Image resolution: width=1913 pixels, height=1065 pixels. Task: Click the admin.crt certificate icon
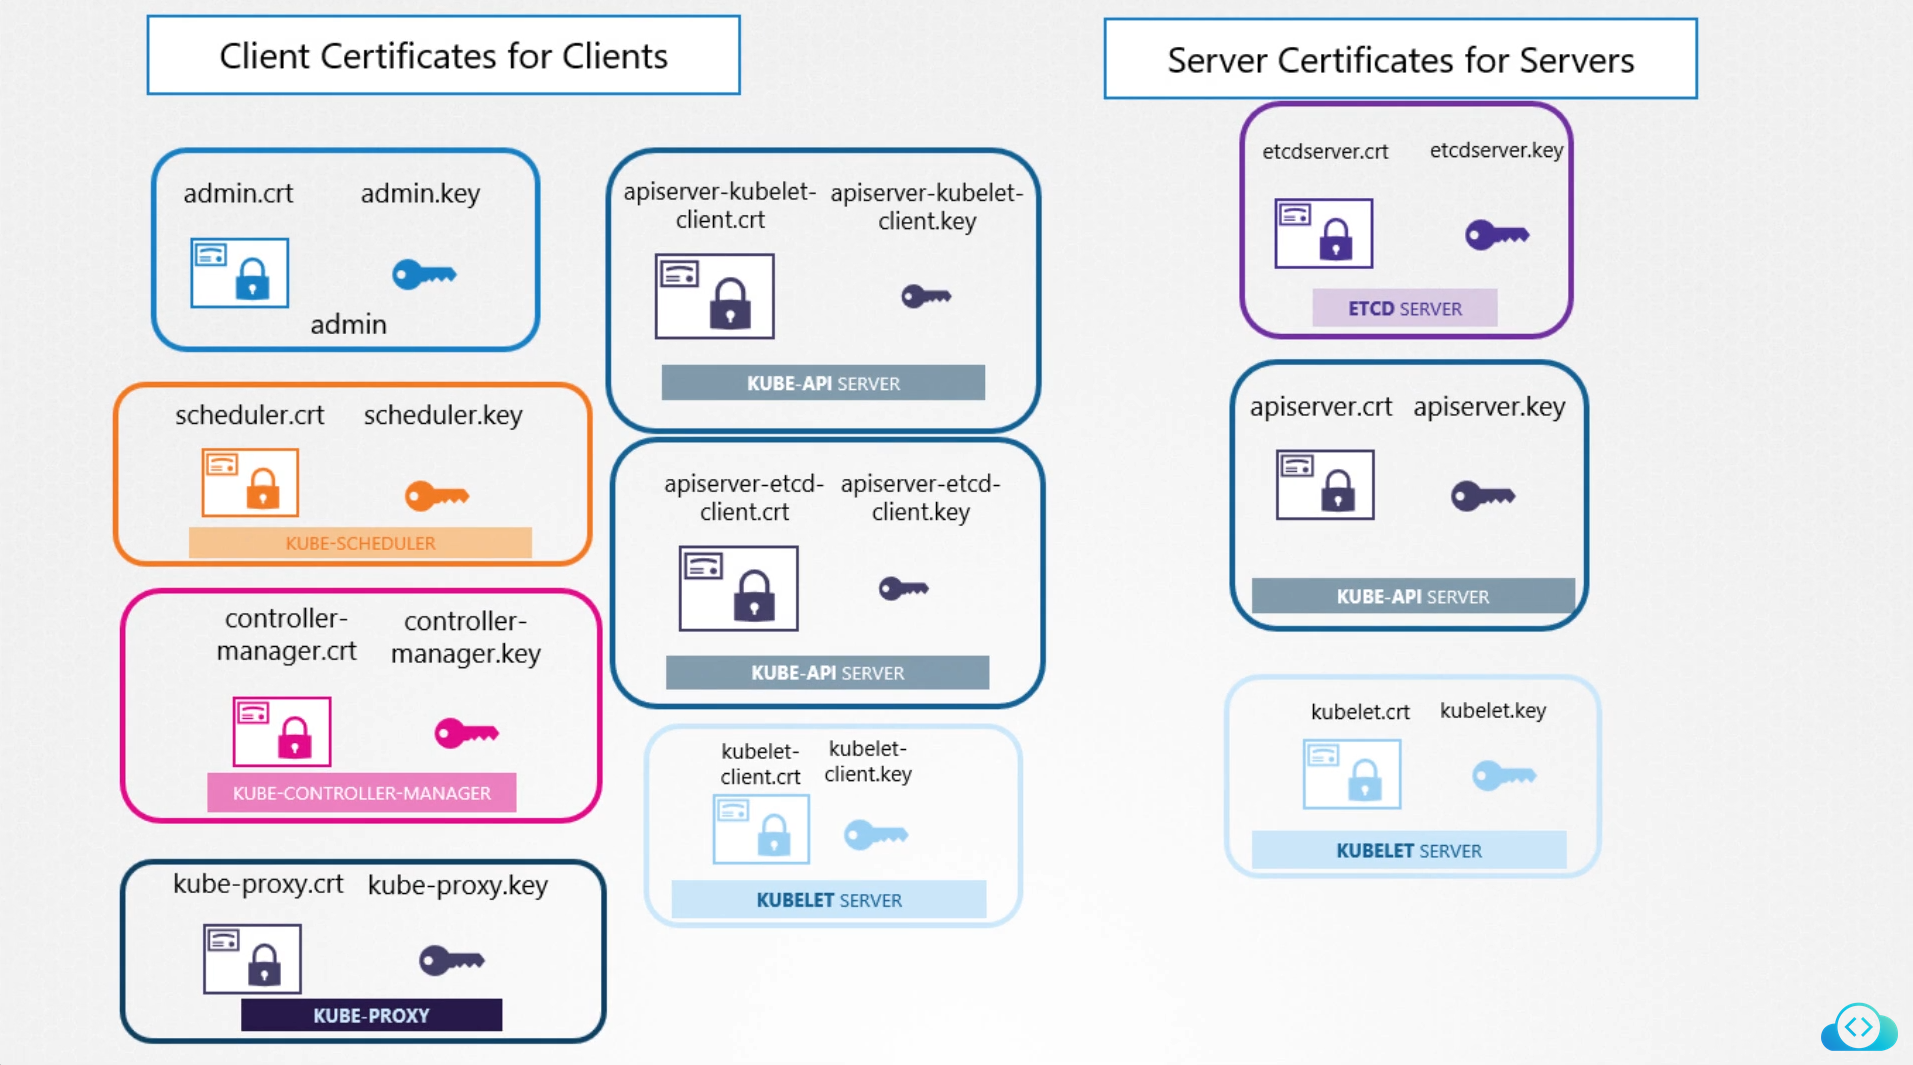click(x=239, y=273)
